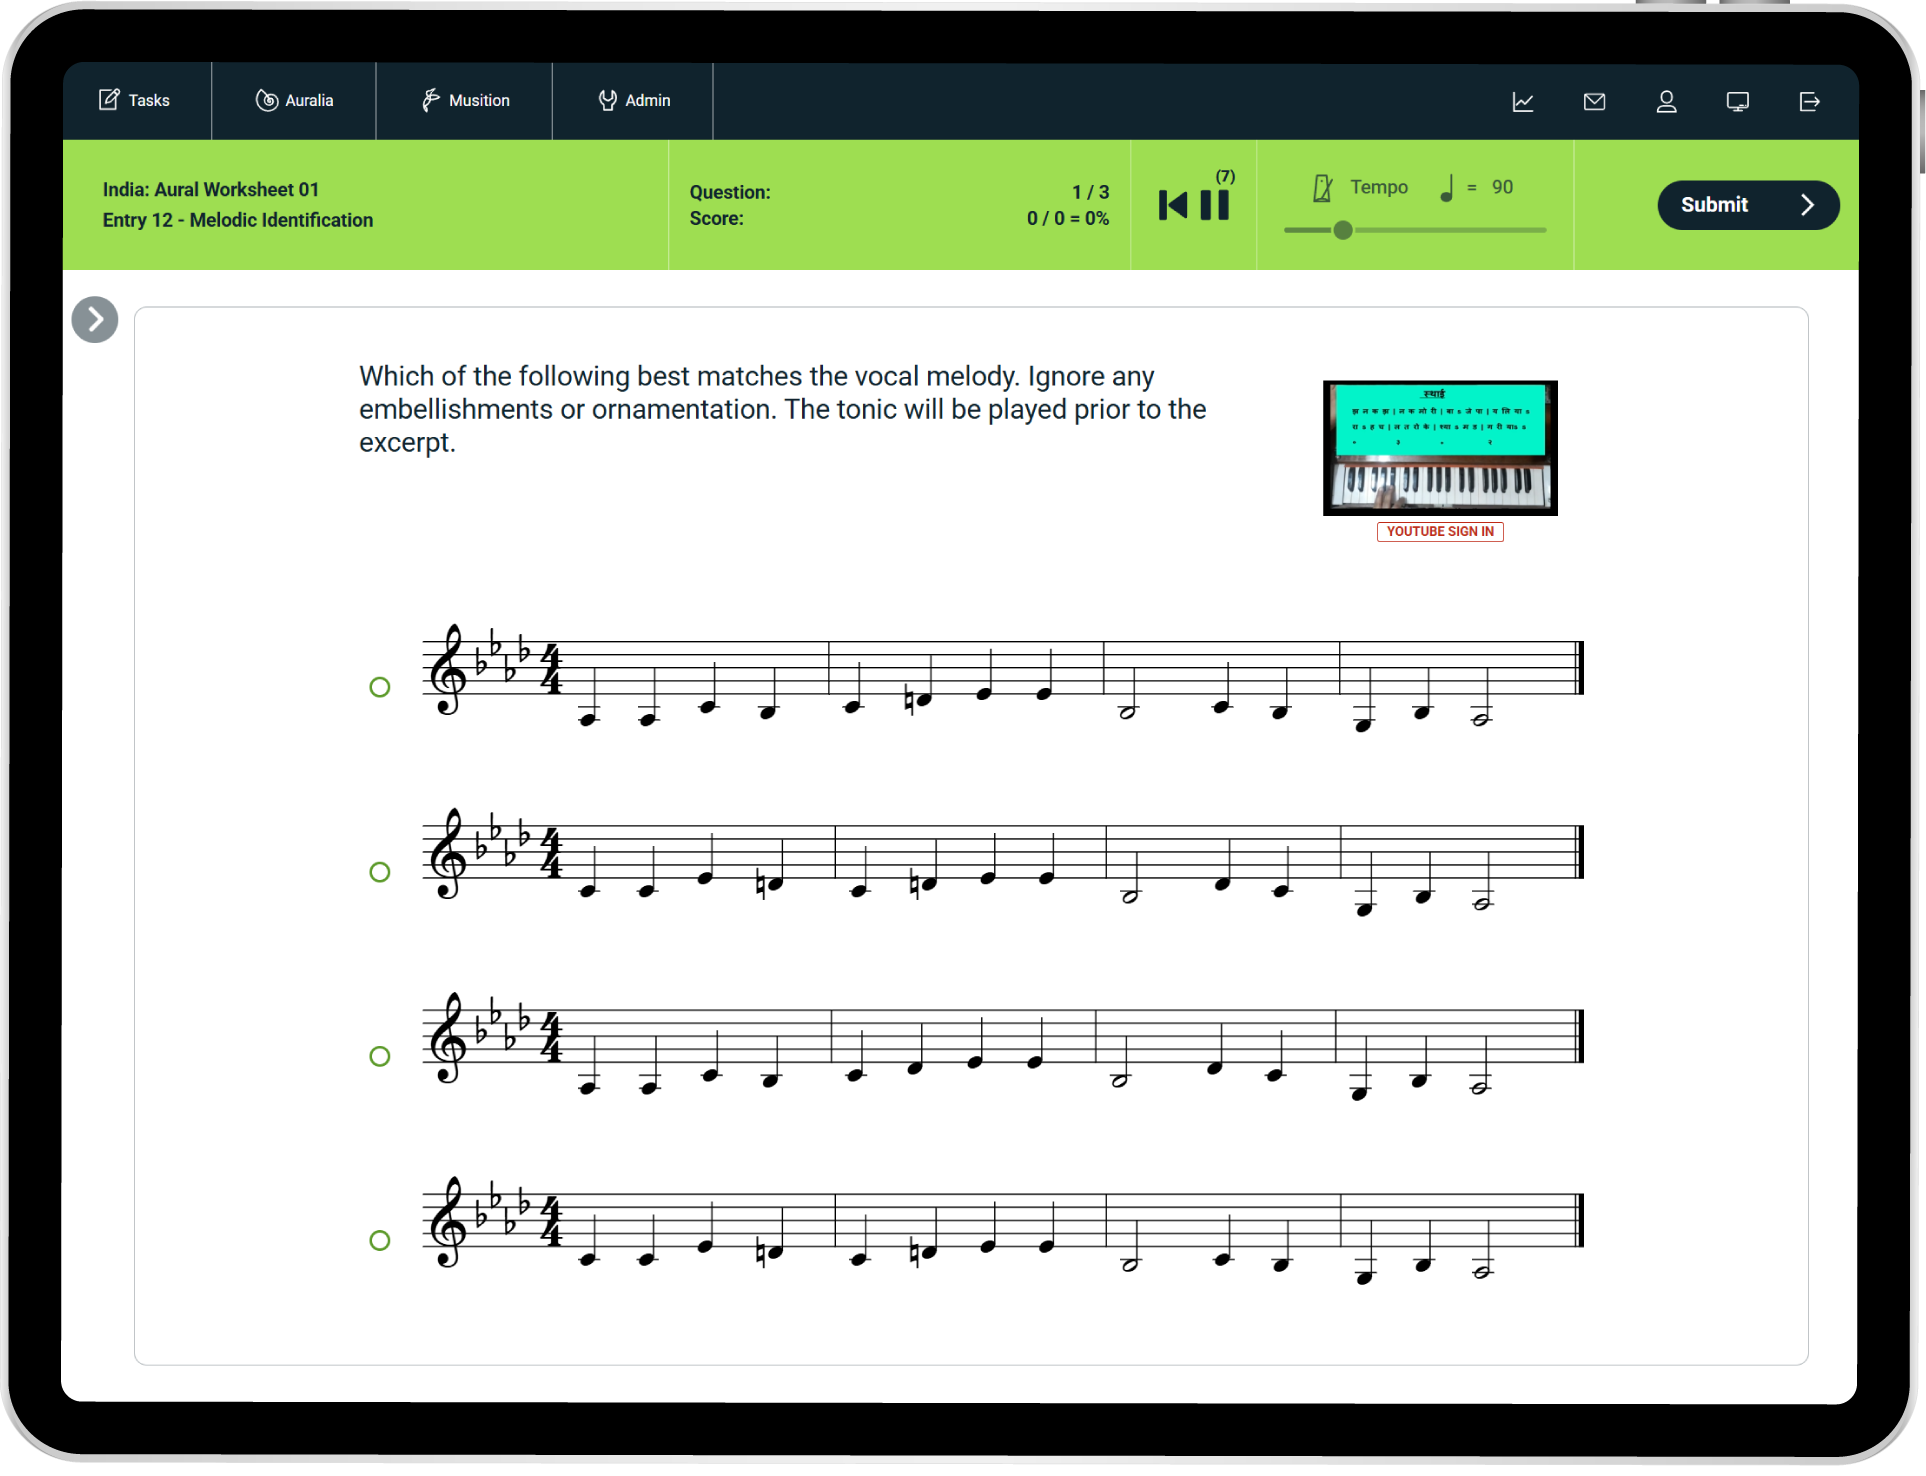This screenshot has width=1926, height=1476.
Task: Click the progress chart icon
Action: click(x=1522, y=102)
